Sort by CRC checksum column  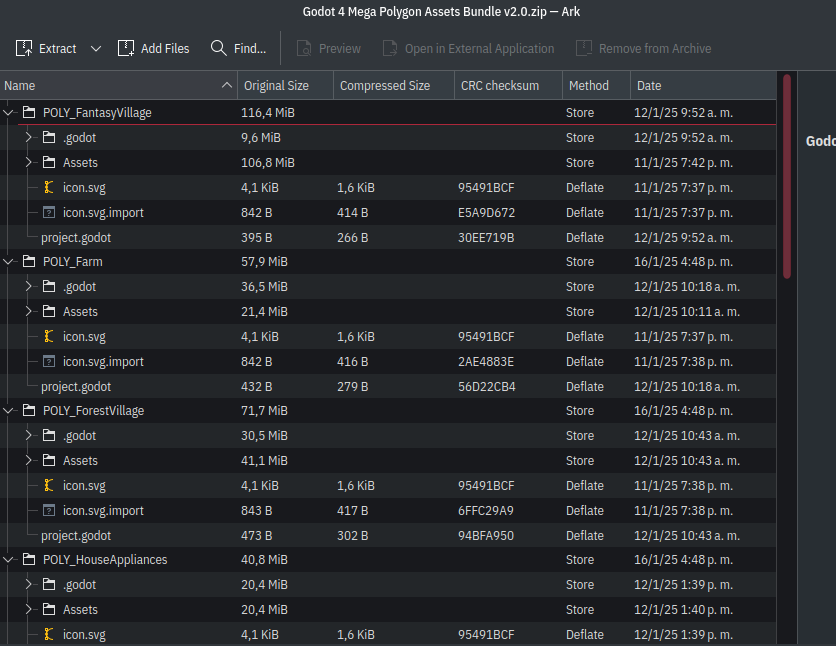[x=508, y=85]
